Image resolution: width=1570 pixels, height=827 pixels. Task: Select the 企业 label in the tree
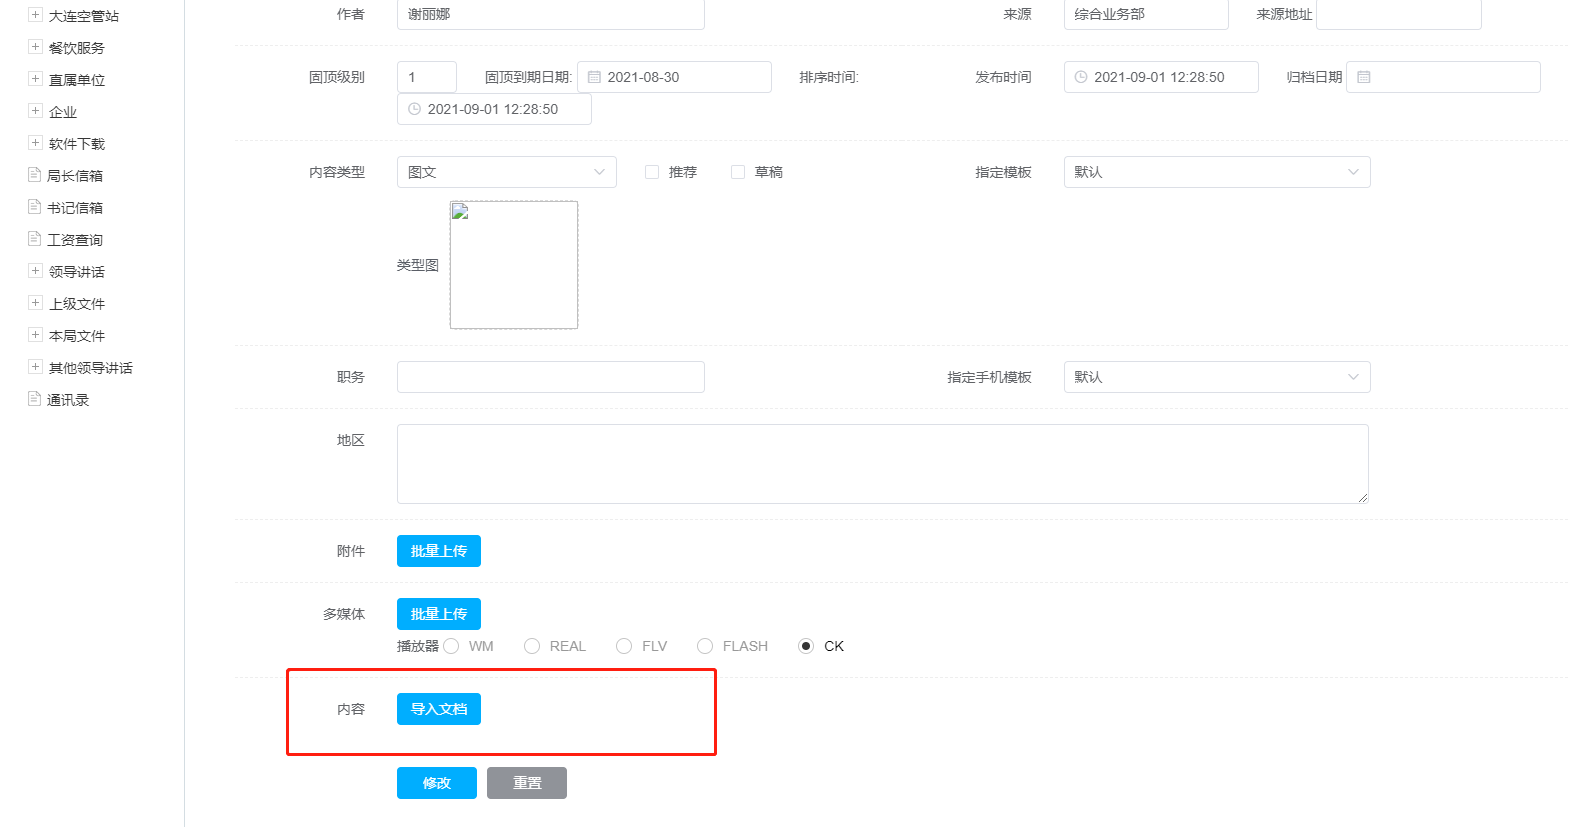tap(63, 112)
